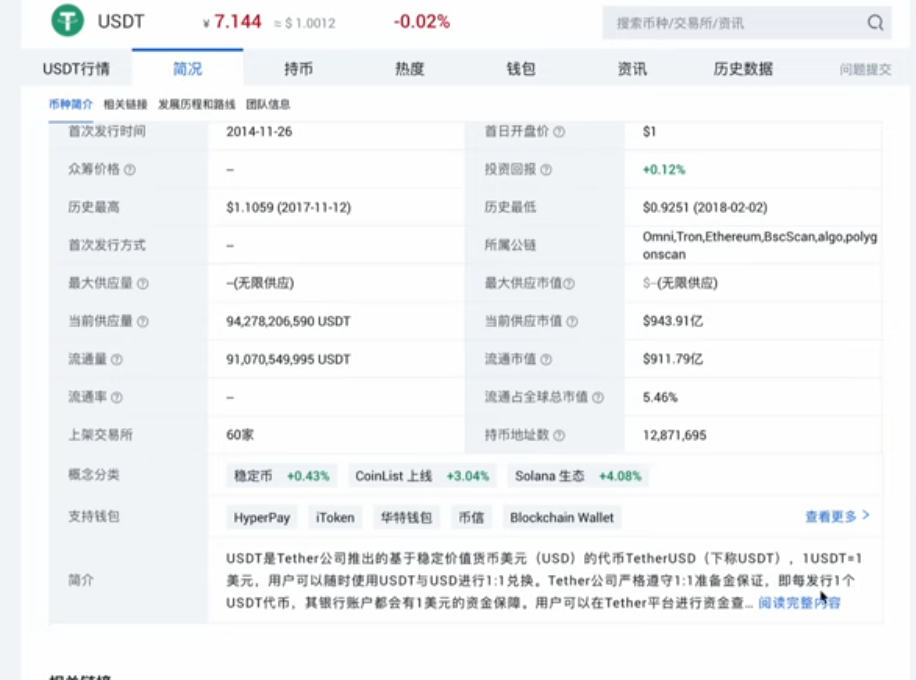This screenshot has width=916, height=680.
Task: Open the Solana 生态 concept tag
Action: point(578,476)
